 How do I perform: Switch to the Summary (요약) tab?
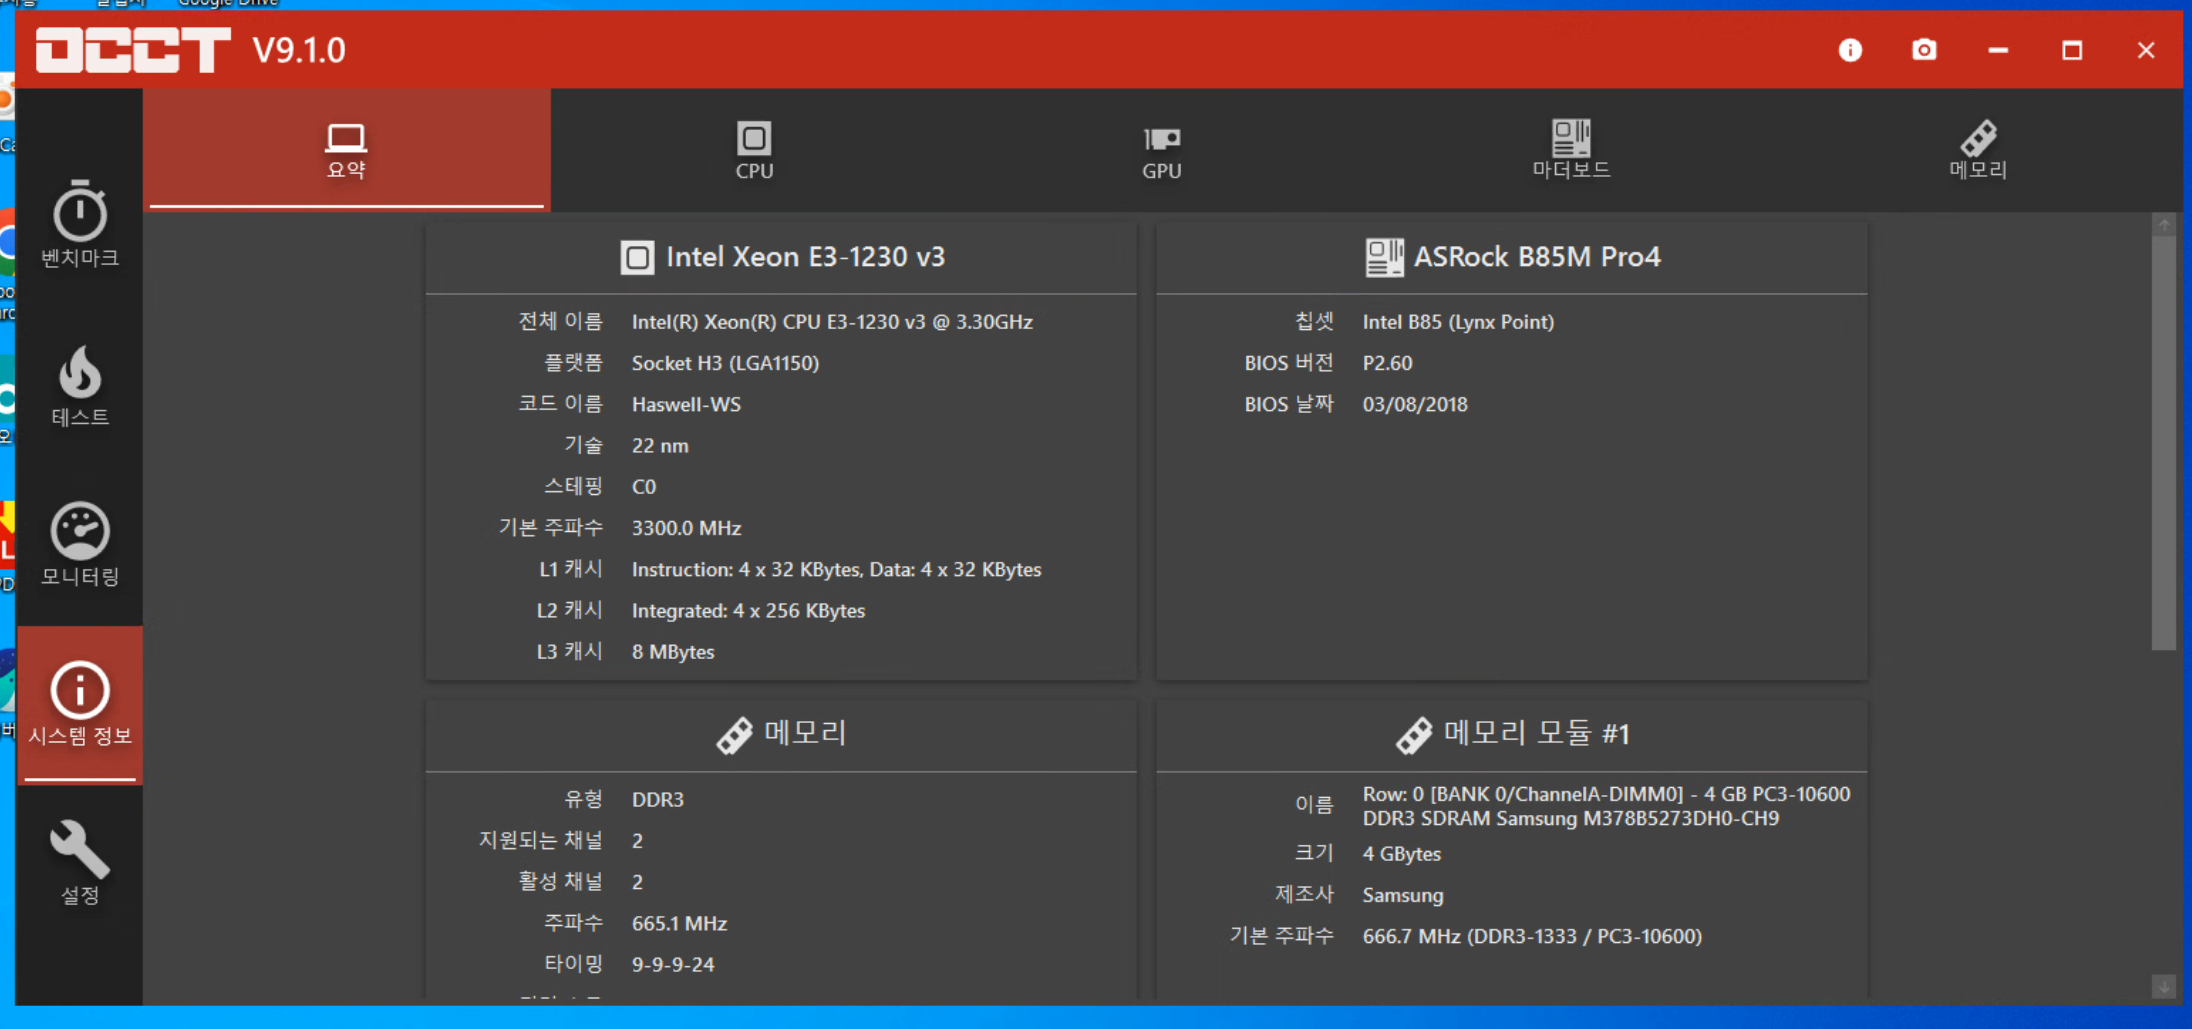pyautogui.click(x=346, y=151)
